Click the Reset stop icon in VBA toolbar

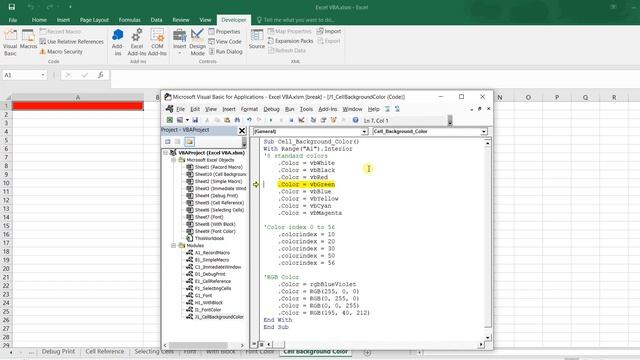[291, 120]
